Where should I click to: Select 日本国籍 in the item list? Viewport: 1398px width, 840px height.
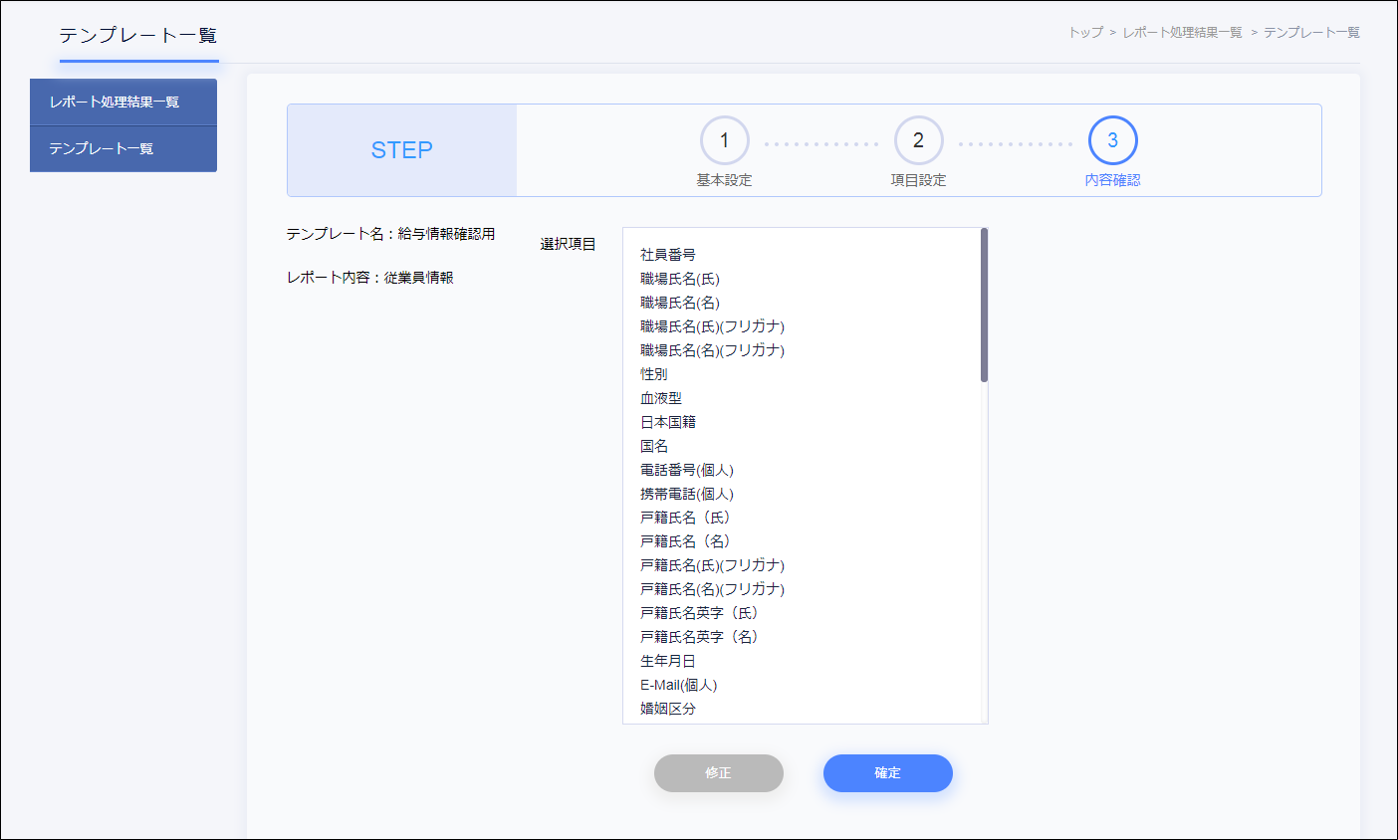click(668, 422)
